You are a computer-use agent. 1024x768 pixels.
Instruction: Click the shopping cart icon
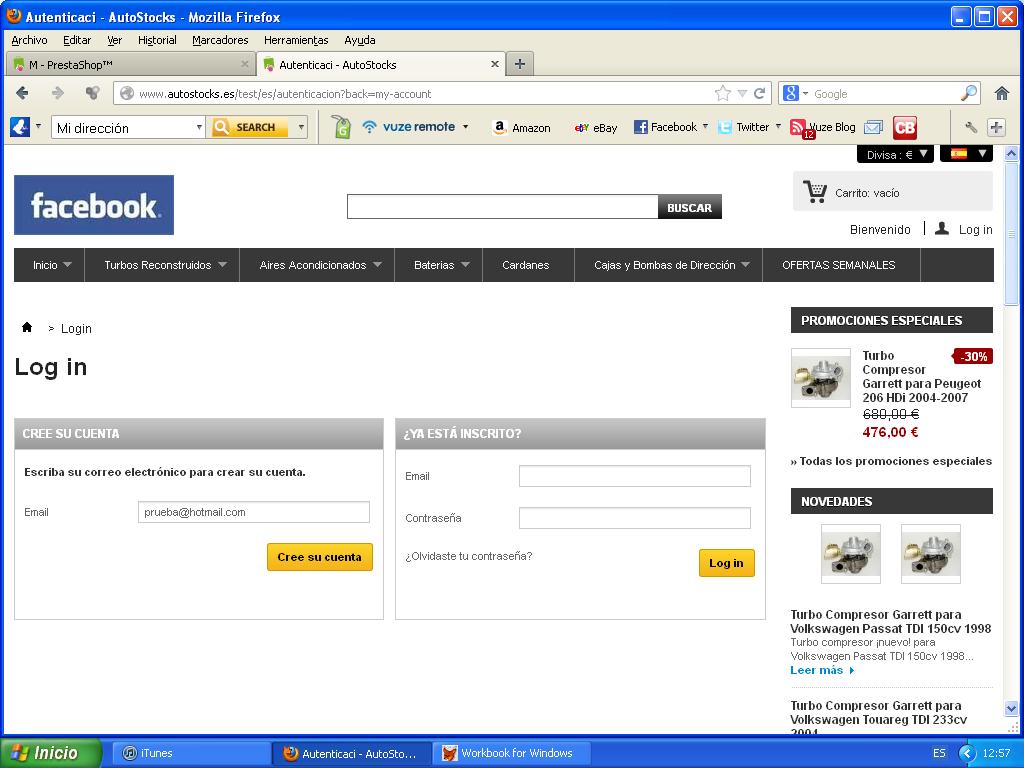pos(814,191)
